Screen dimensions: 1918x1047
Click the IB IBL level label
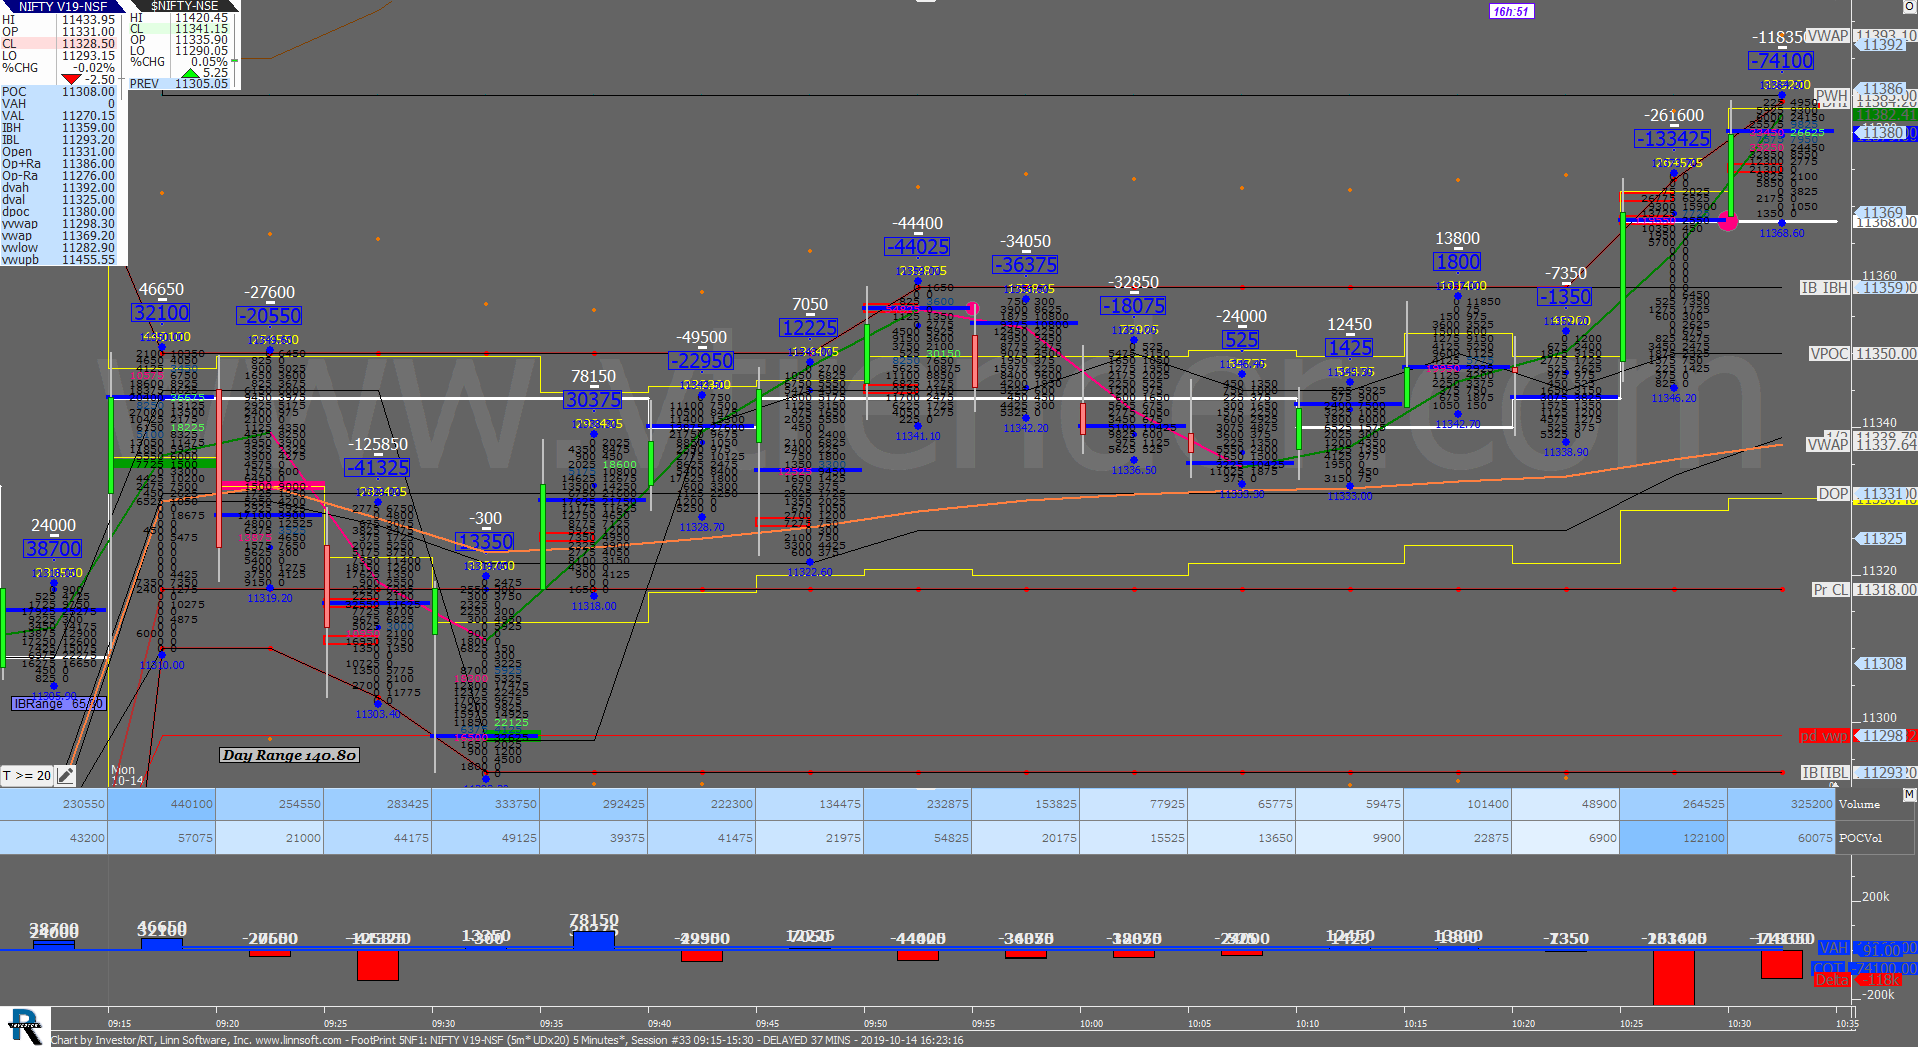point(1825,773)
